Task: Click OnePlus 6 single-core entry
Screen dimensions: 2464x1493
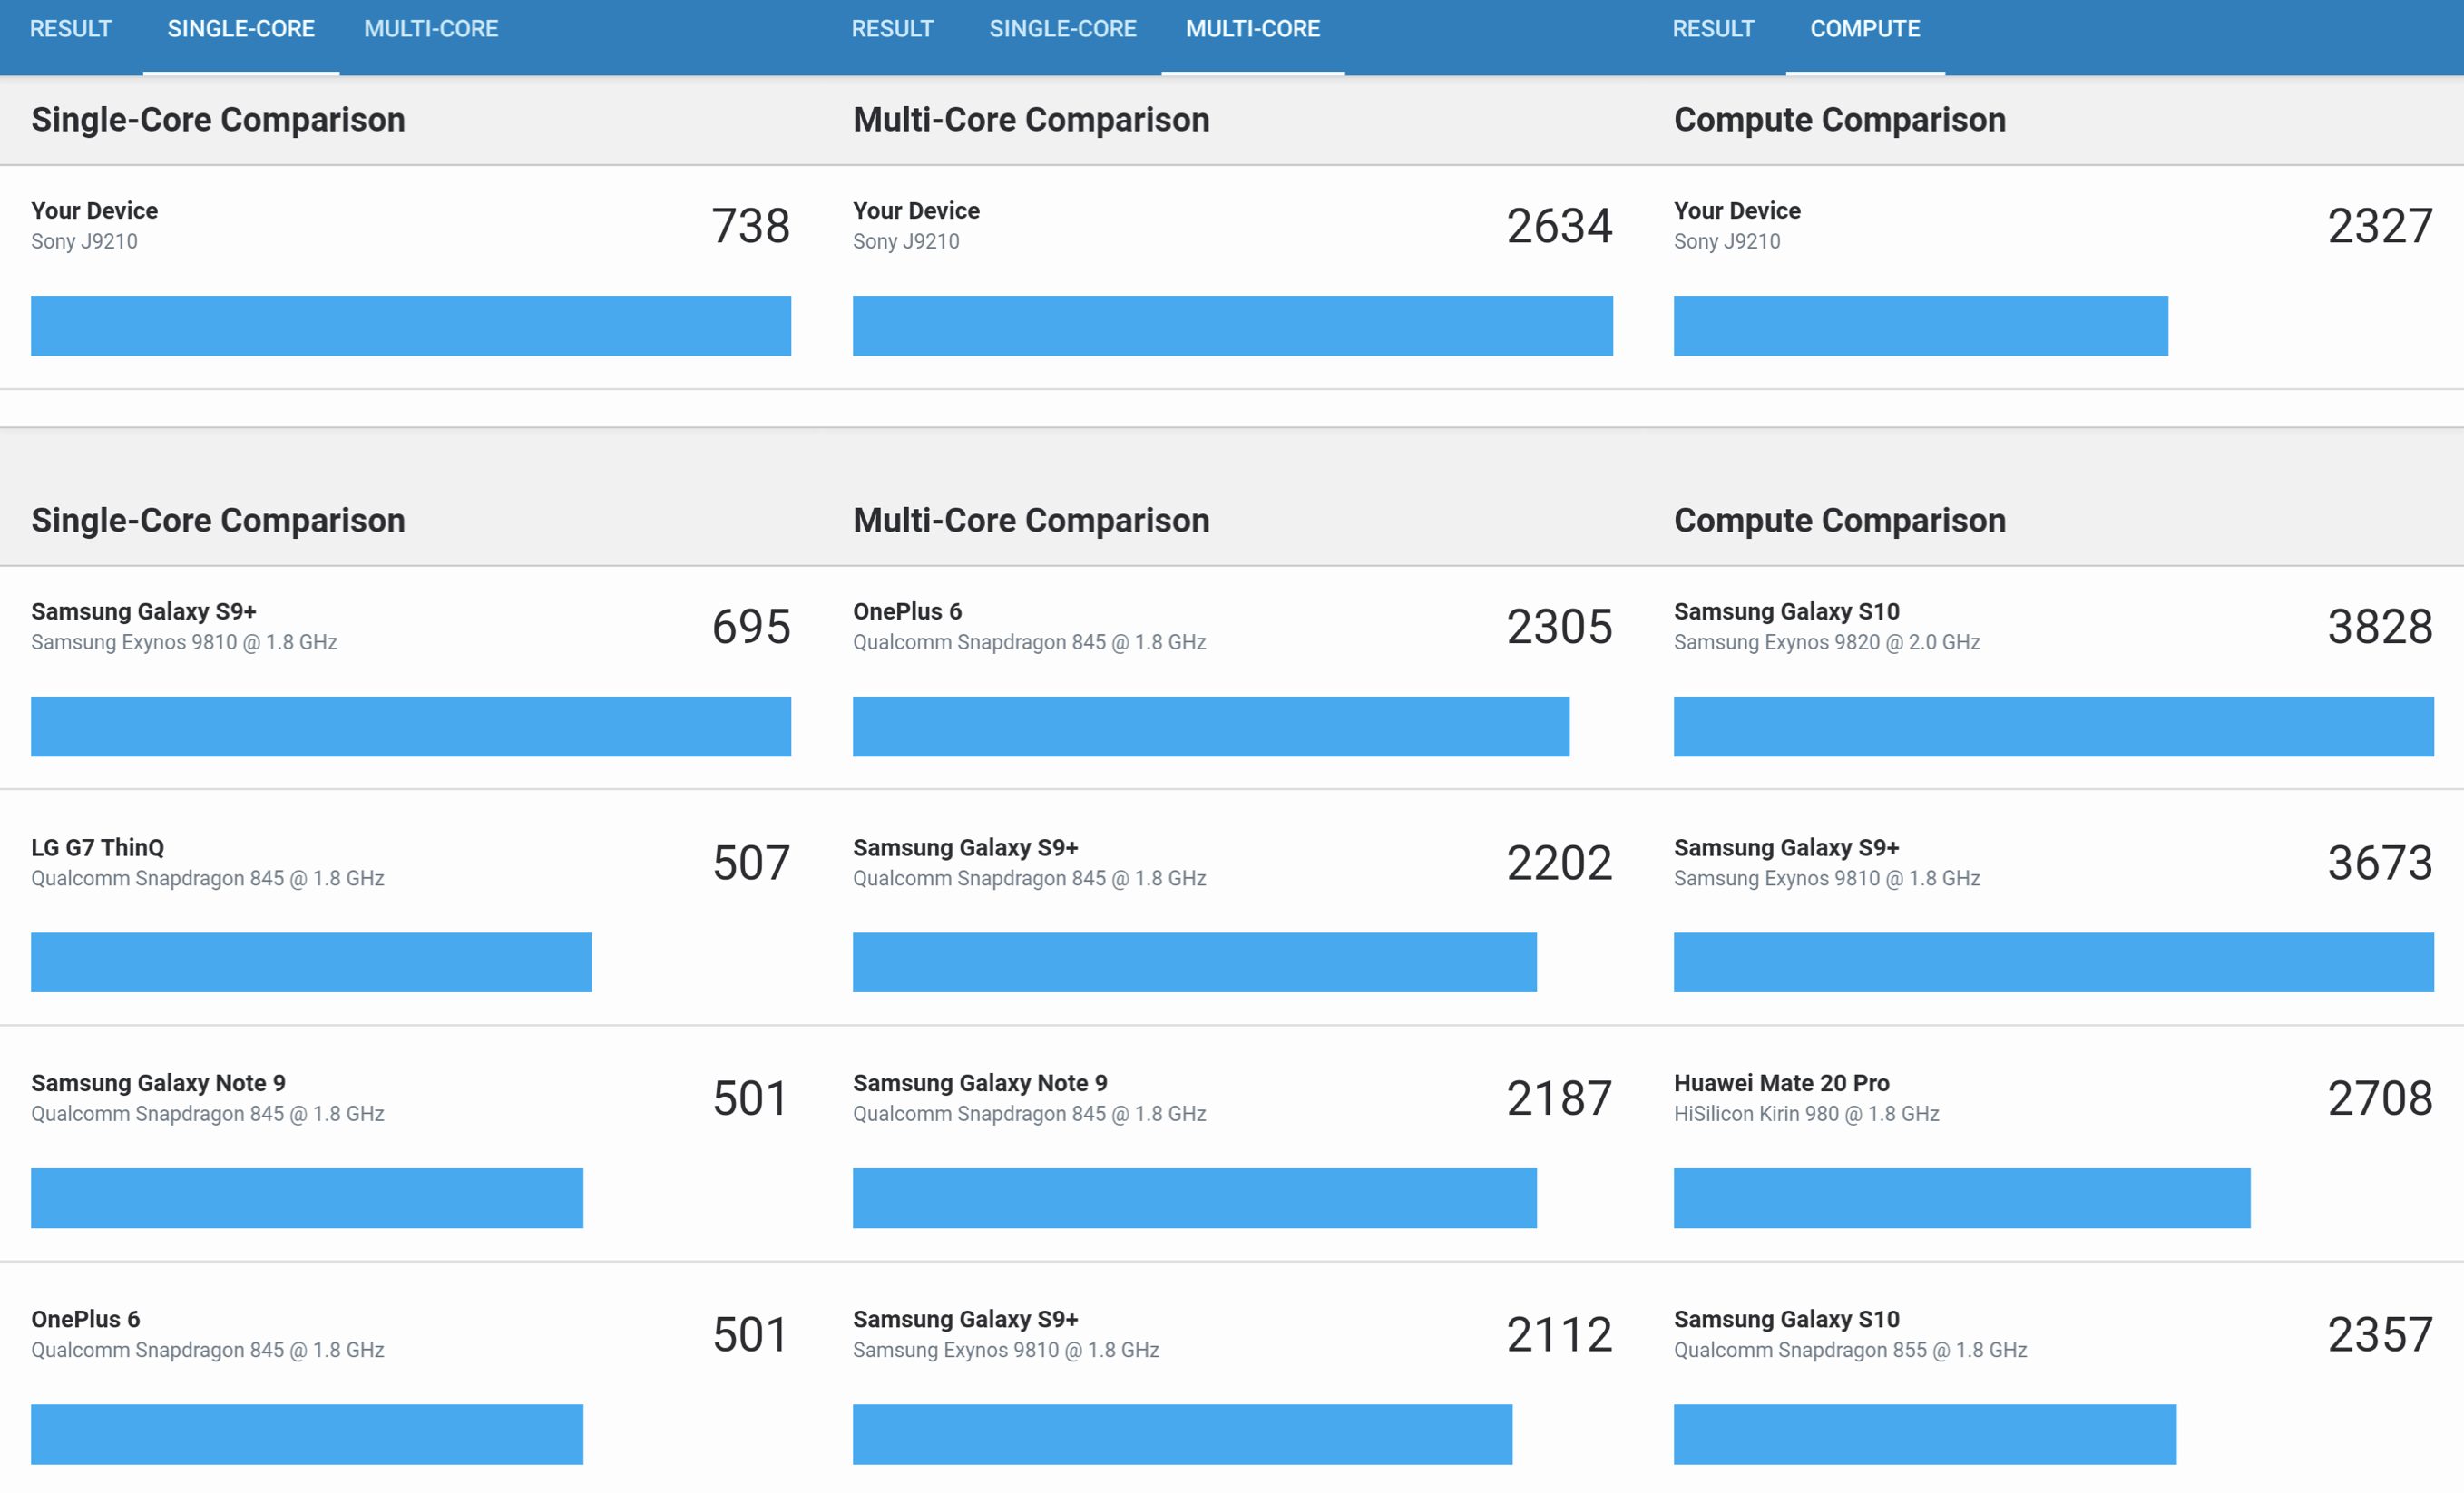Action: [x=411, y=1378]
